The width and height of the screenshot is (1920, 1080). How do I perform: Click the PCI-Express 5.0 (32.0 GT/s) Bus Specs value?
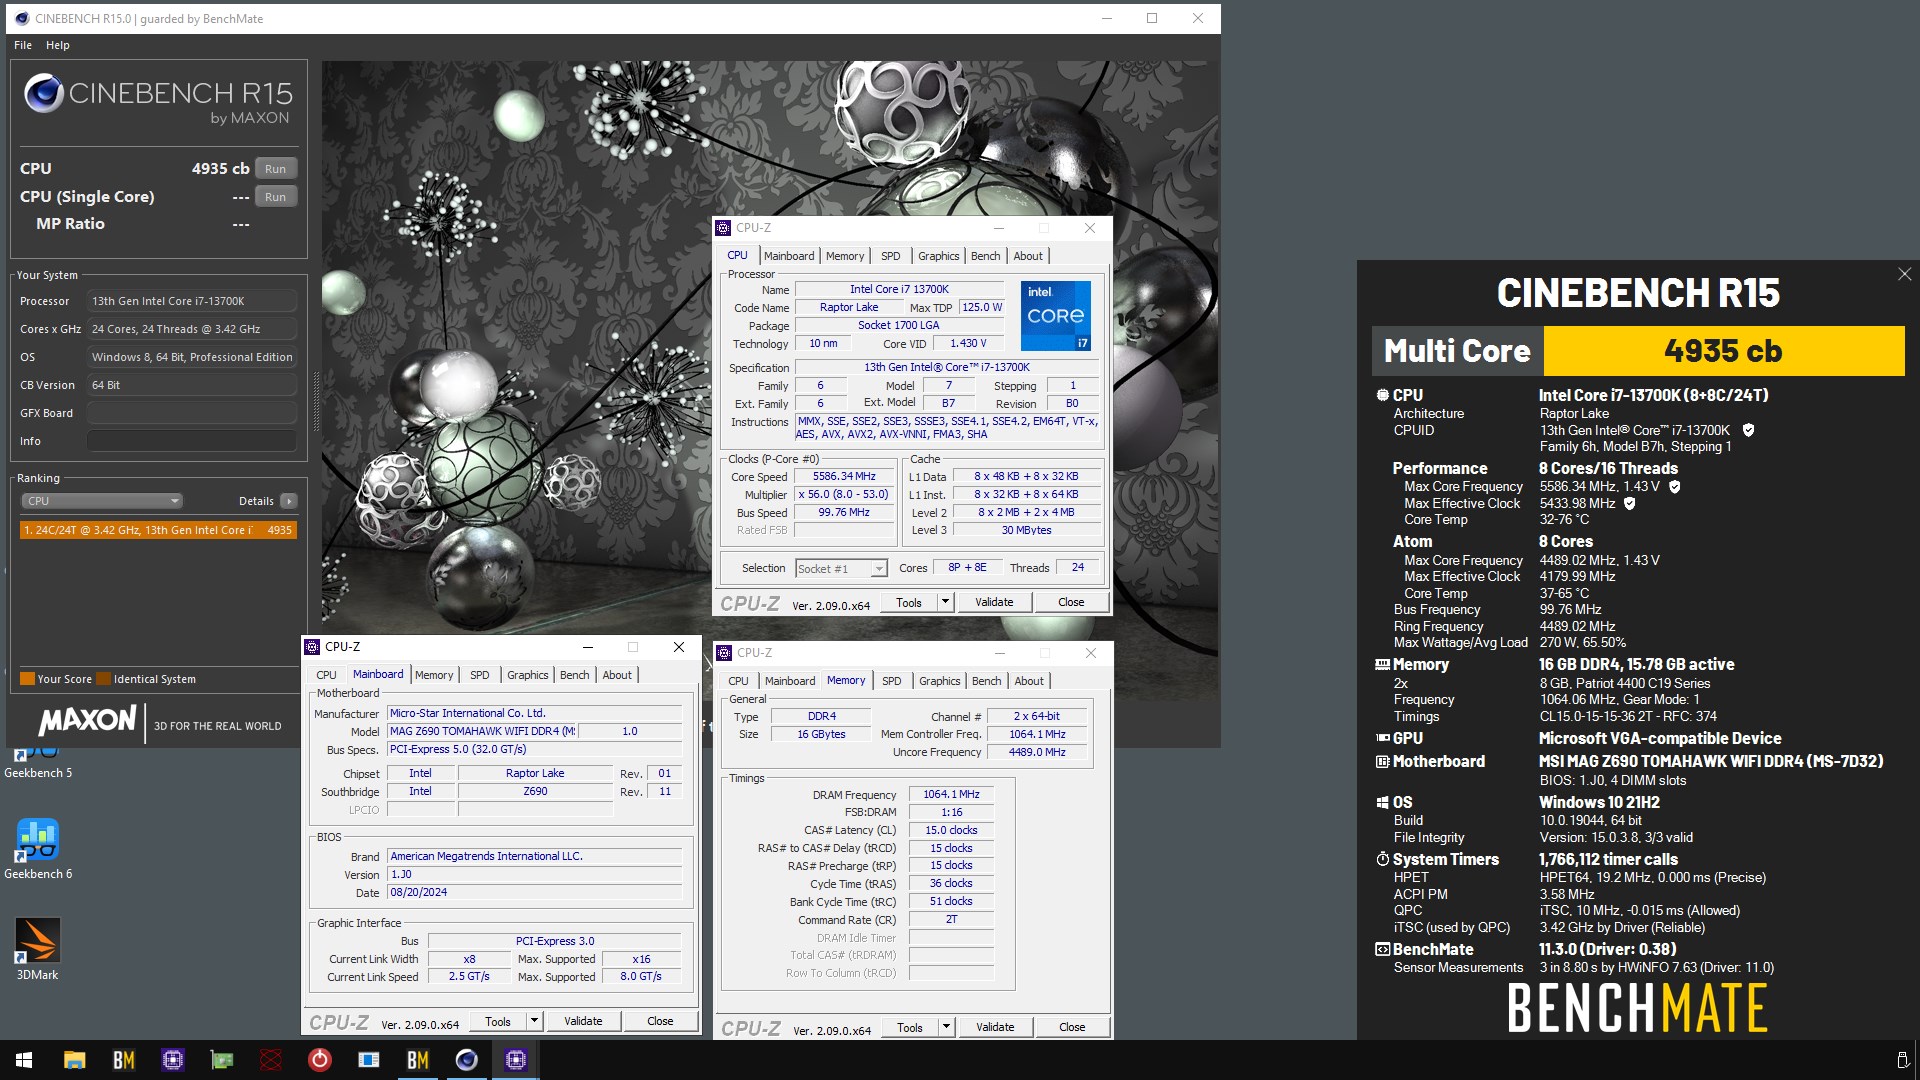click(535, 749)
